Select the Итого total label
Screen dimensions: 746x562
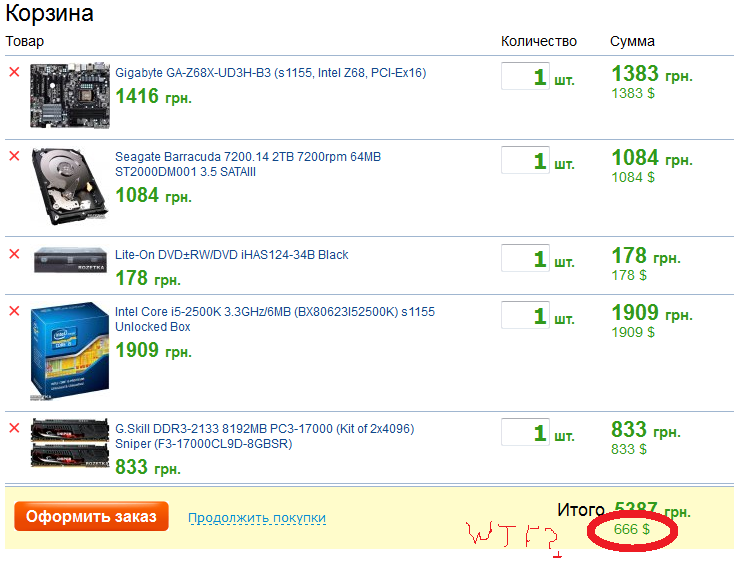[x=580, y=510]
